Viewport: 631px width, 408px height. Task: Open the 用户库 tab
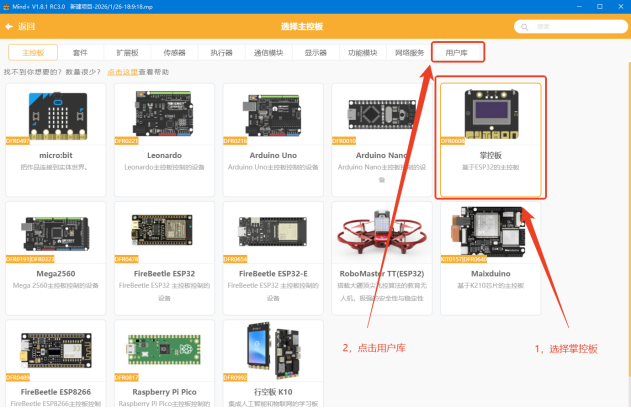(457, 53)
